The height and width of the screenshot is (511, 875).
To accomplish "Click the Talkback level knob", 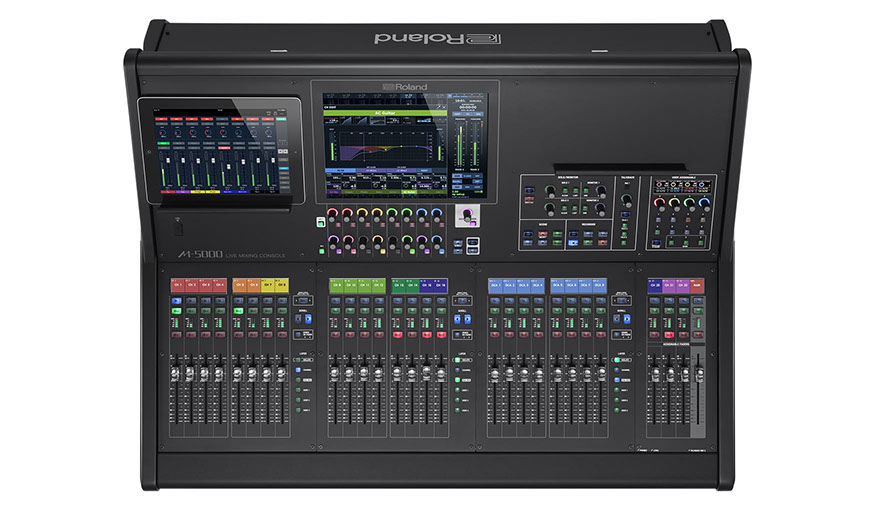I will pos(627,201).
